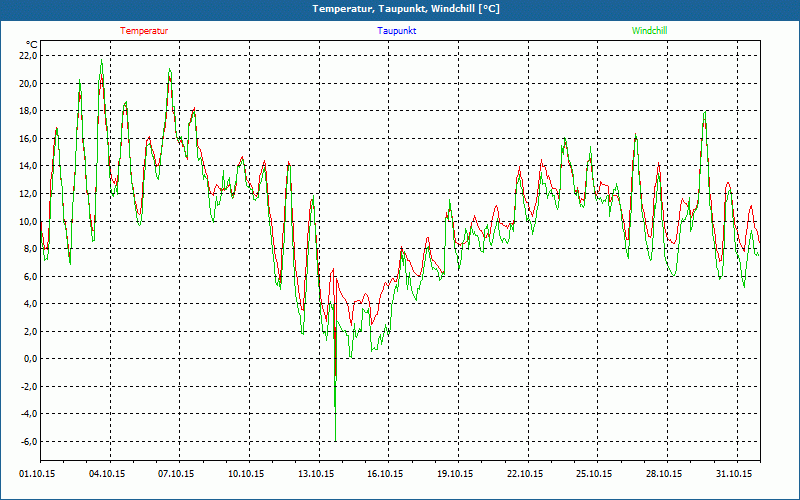Click the 22,0 y-axis value
This screenshot has width=800, height=500.
click(29, 56)
